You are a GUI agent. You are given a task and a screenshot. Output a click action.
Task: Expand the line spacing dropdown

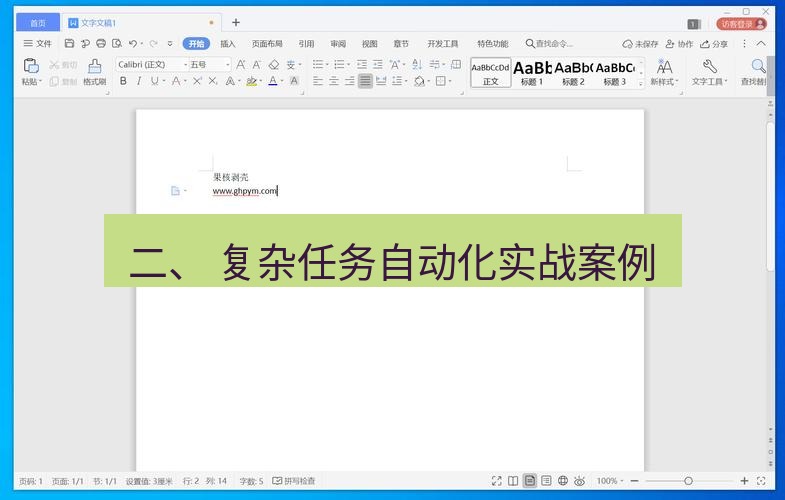click(406, 81)
